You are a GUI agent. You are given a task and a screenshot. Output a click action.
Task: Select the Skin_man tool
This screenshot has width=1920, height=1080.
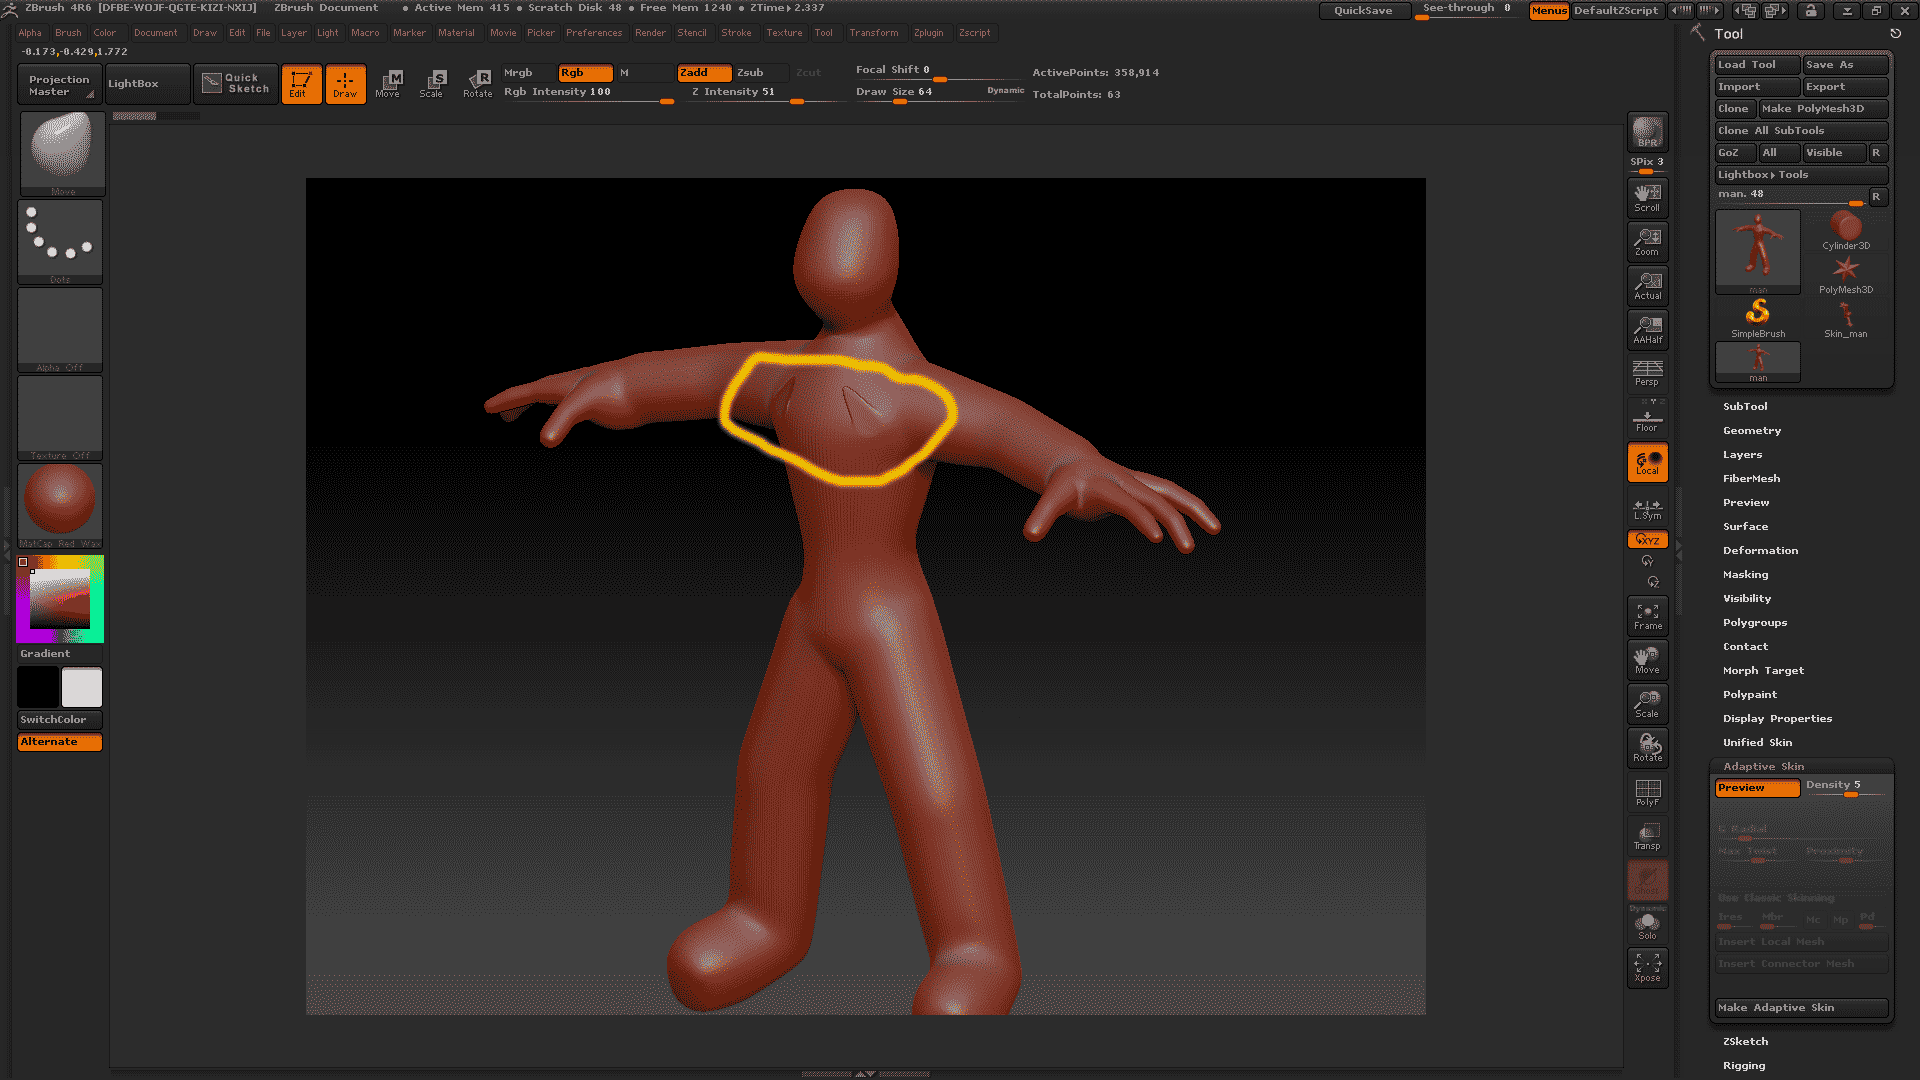tap(1846, 319)
